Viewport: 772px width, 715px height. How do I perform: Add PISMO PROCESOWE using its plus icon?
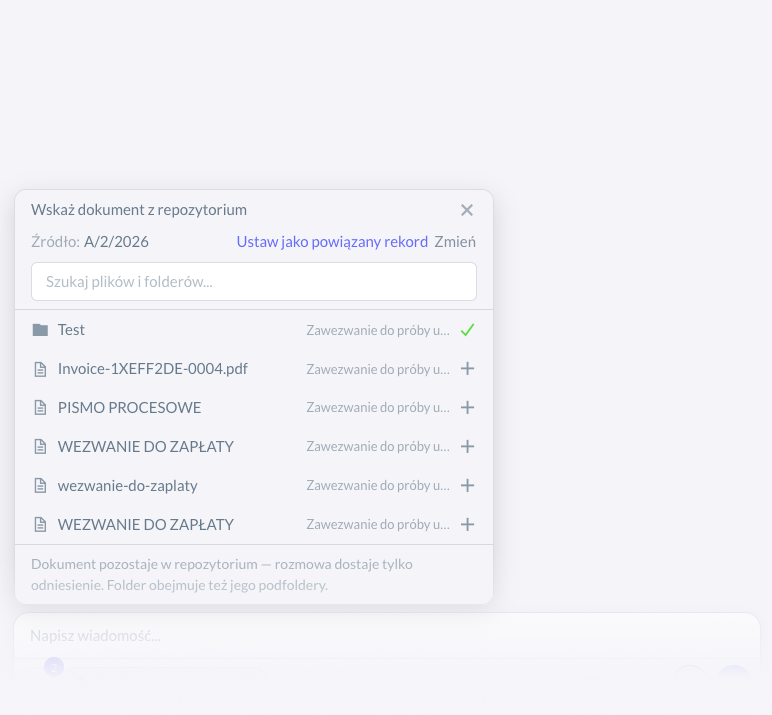(467, 408)
